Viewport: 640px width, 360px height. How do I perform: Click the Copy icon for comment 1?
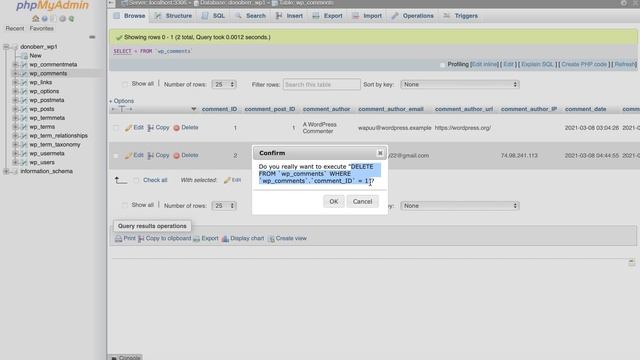pyautogui.click(x=151, y=128)
